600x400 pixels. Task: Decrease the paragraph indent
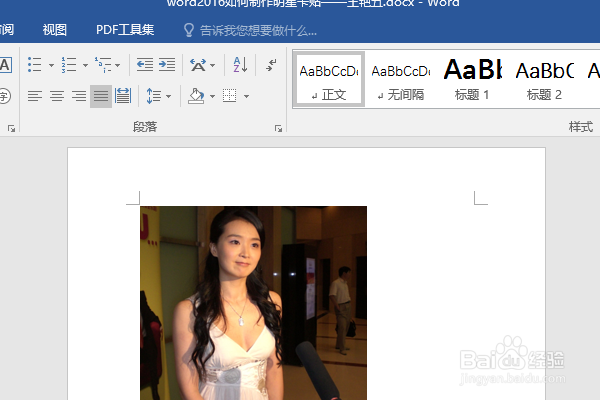click(145, 65)
